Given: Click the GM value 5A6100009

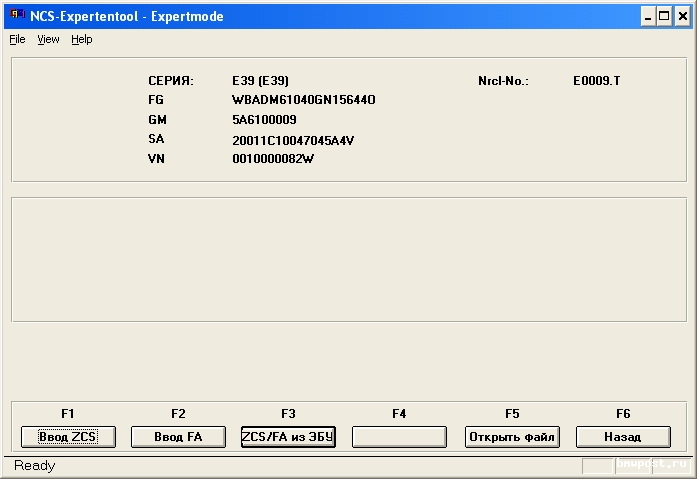Looking at the screenshot, I should click(x=264, y=120).
